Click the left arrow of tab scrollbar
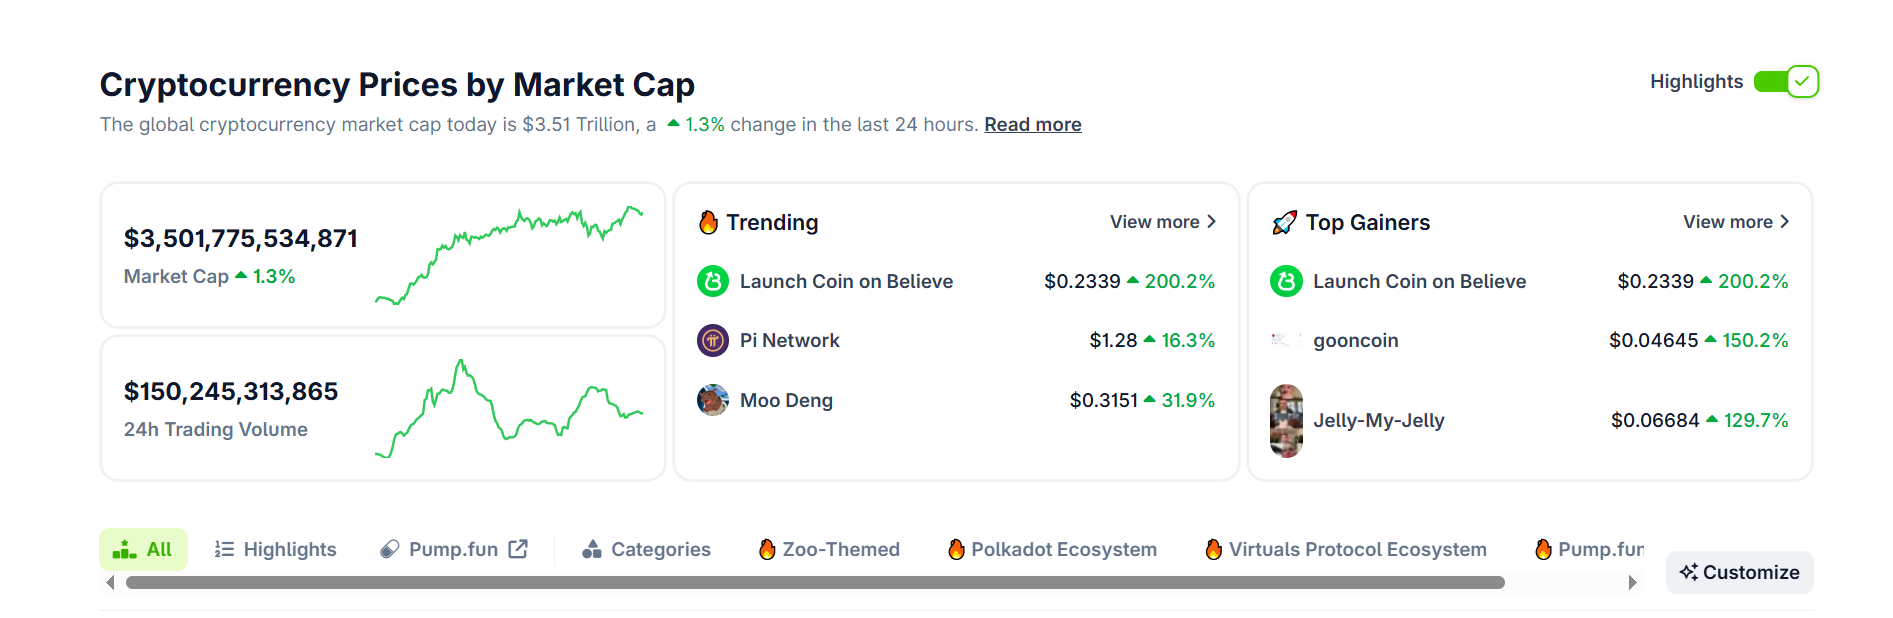Viewport: 1893px width, 618px height. click(110, 583)
